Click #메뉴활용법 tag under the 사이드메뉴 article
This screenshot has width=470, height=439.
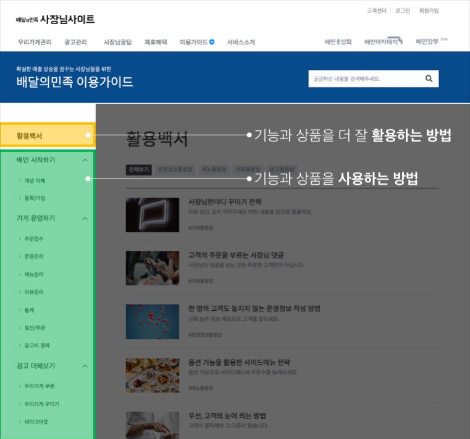pos(201,388)
